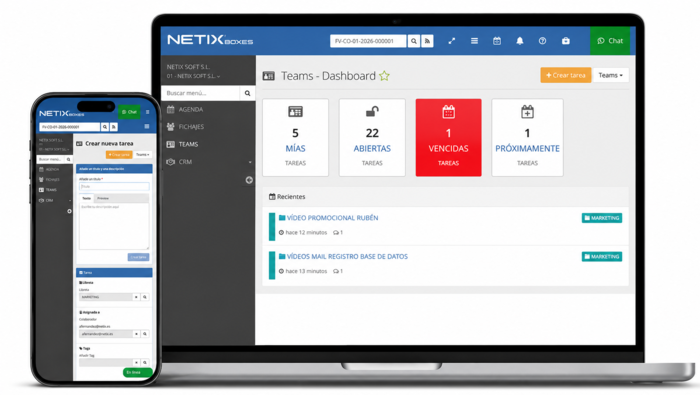Expand the CRM submenu arrow in laptop sidebar
Image resolution: width=700 pixels, height=395 pixels.
(x=250, y=162)
